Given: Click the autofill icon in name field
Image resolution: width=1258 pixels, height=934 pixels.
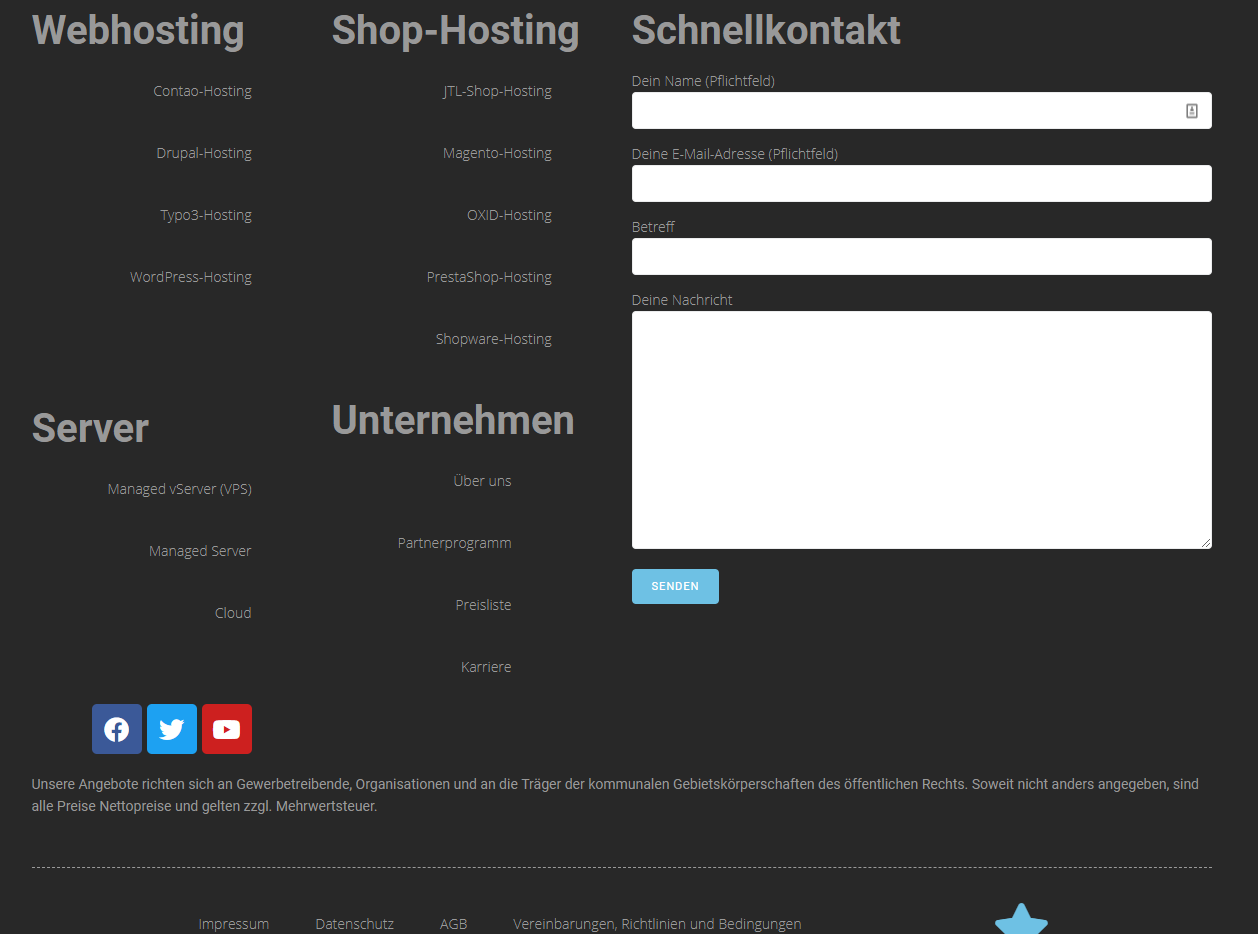Looking at the screenshot, I should (x=1191, y=111).
